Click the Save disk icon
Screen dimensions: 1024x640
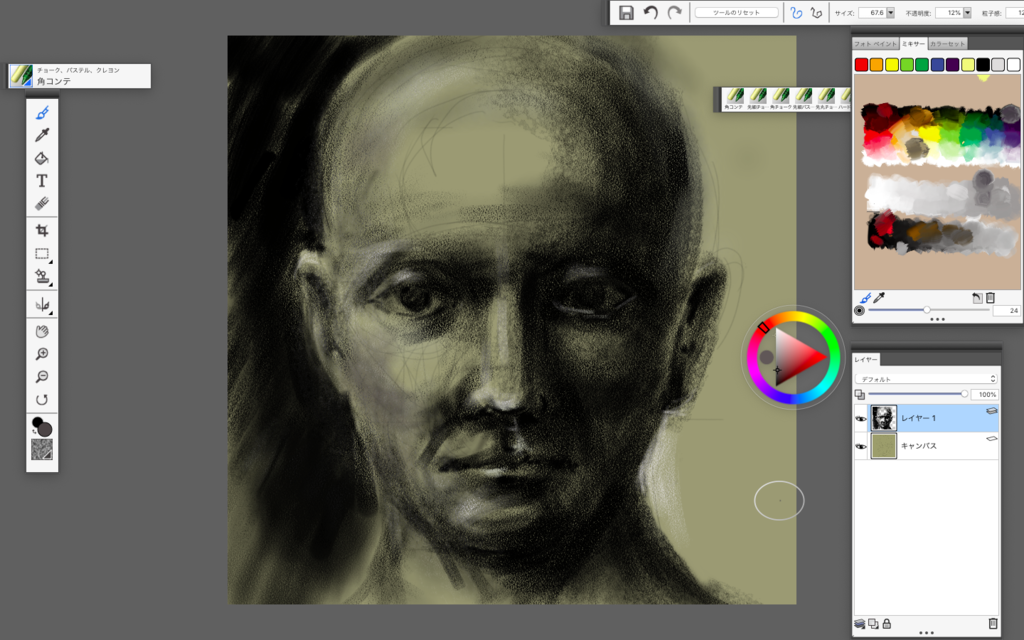[x=626, y=12]
